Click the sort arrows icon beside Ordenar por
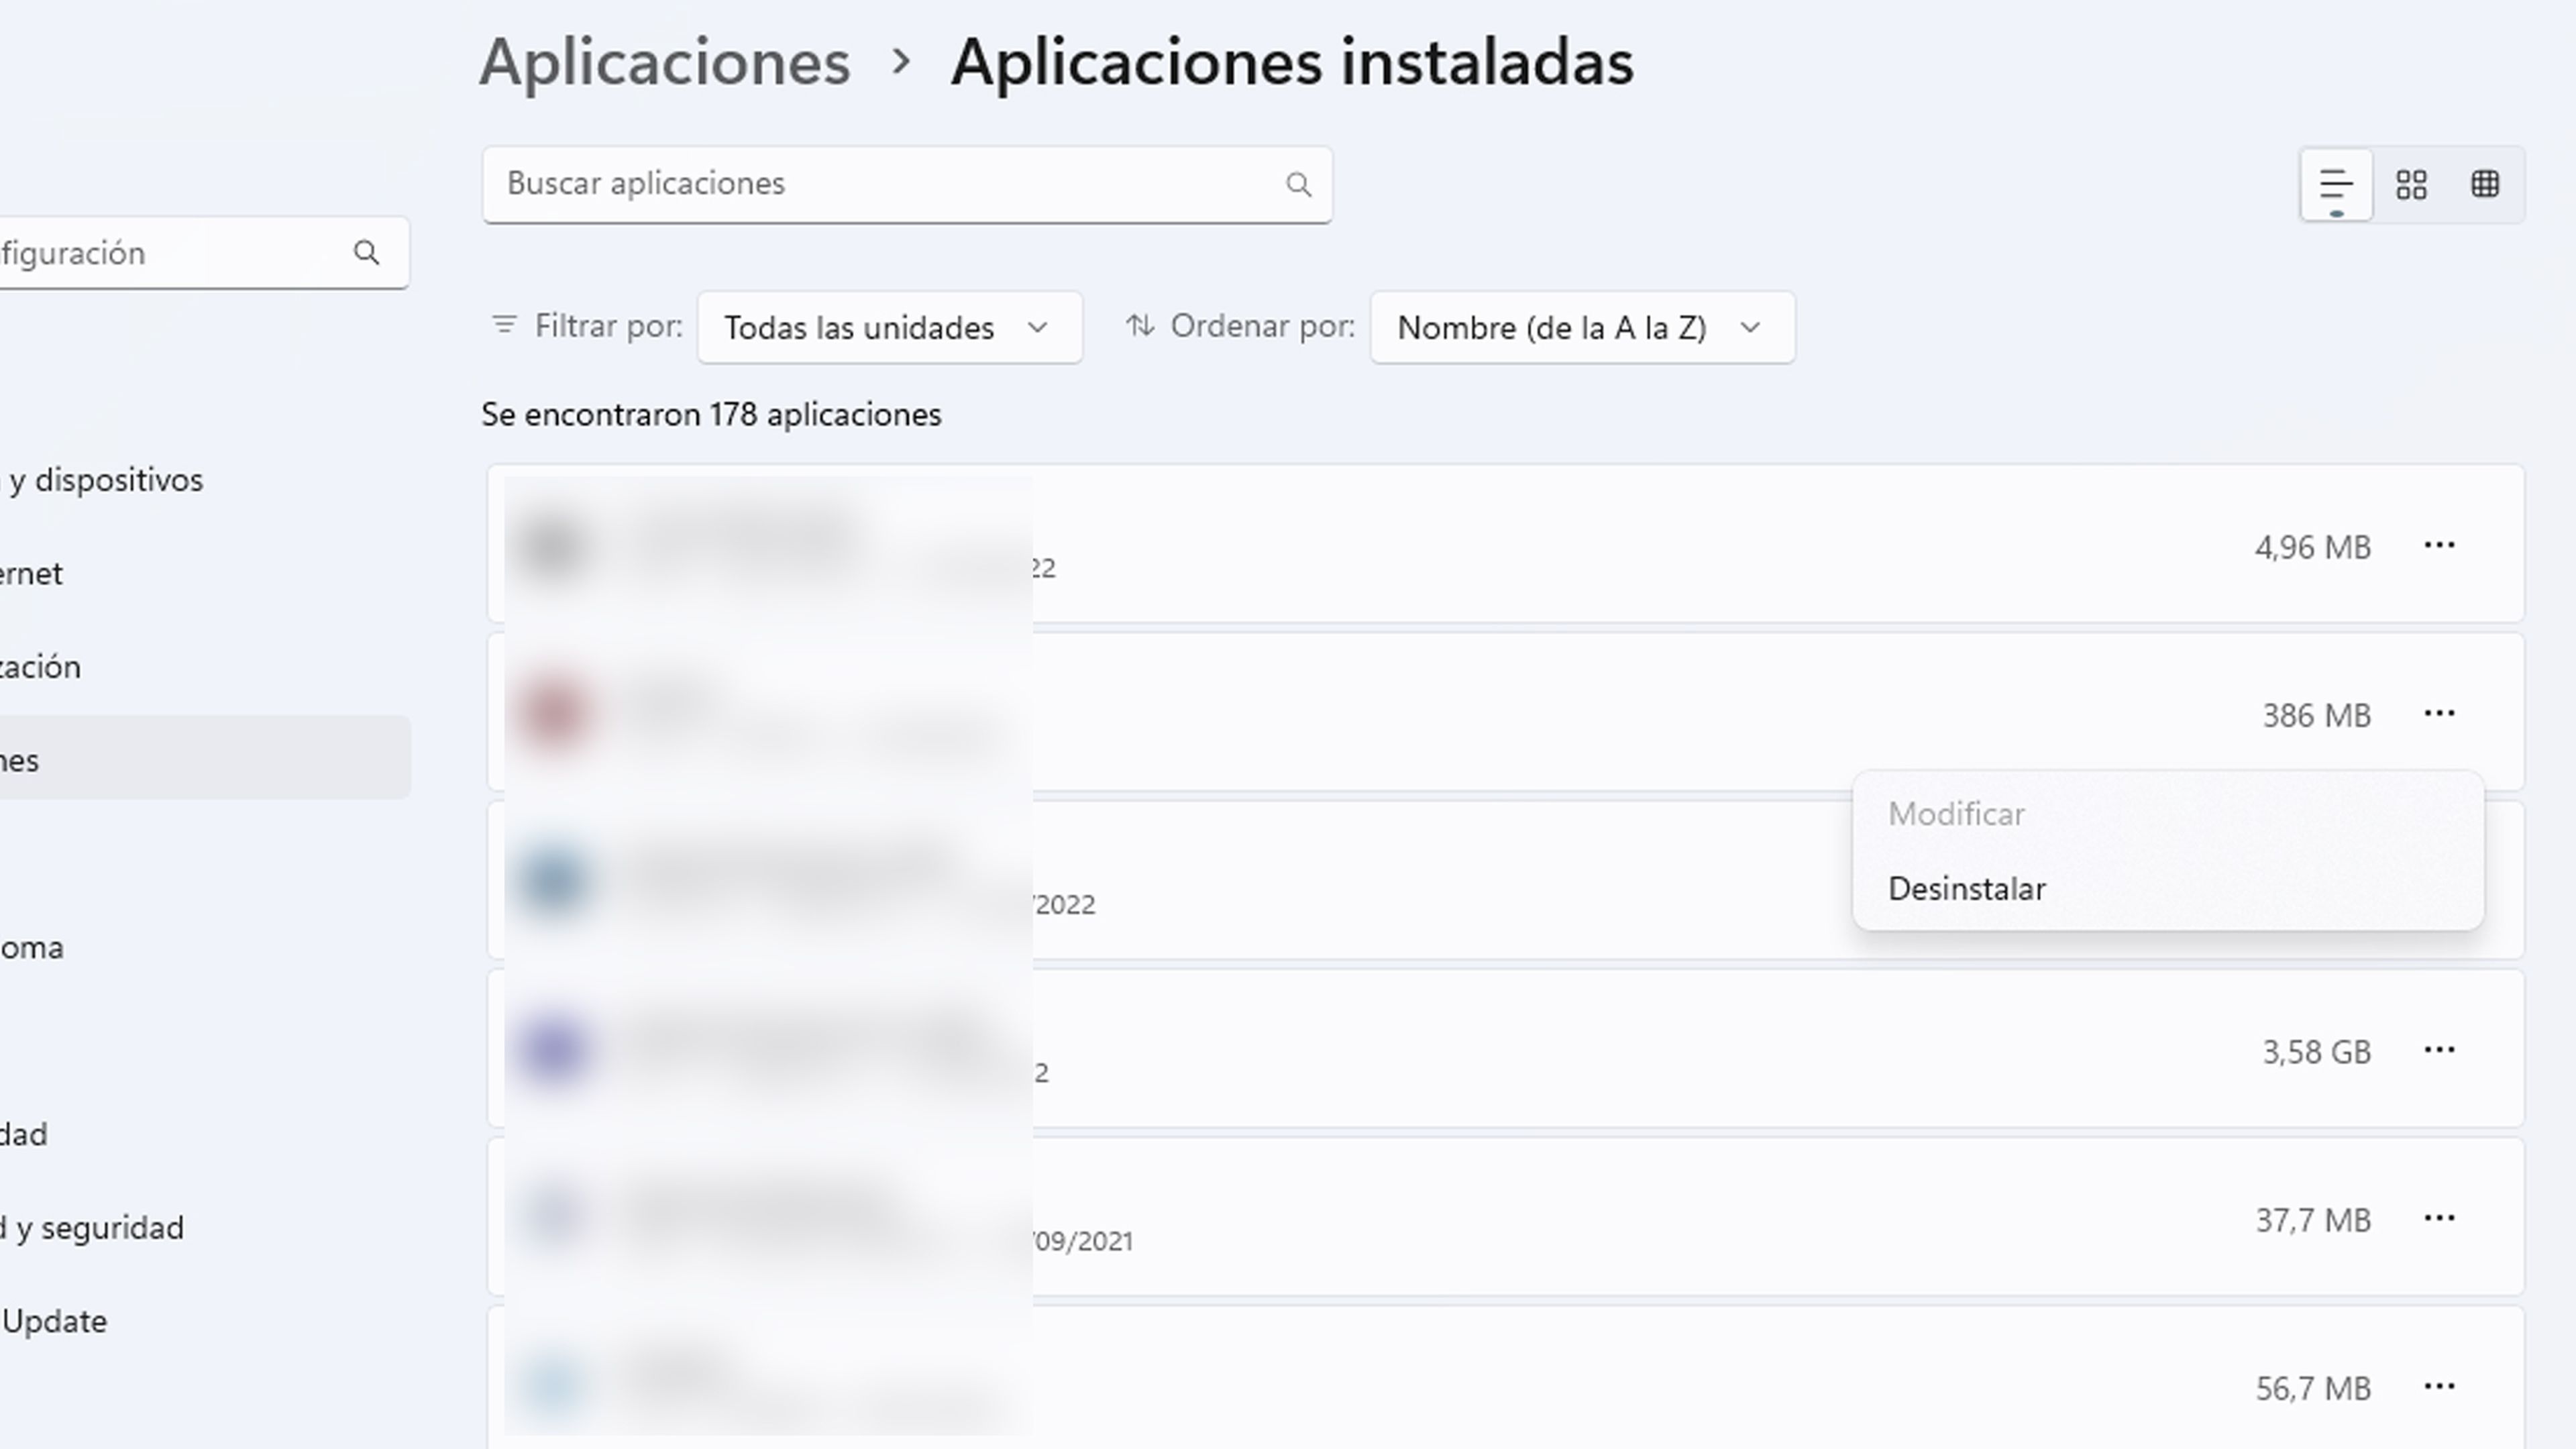Screen dimensions: 2576x1449 1140,325
